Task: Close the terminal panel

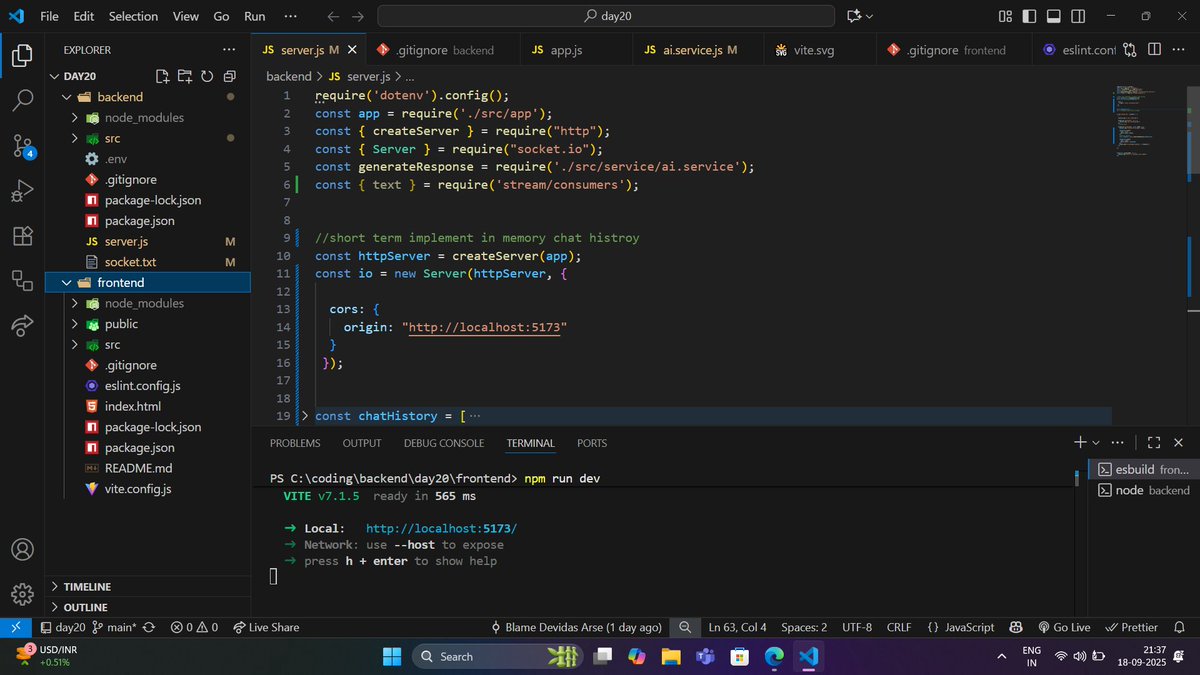Action: tap(1178, 442)
